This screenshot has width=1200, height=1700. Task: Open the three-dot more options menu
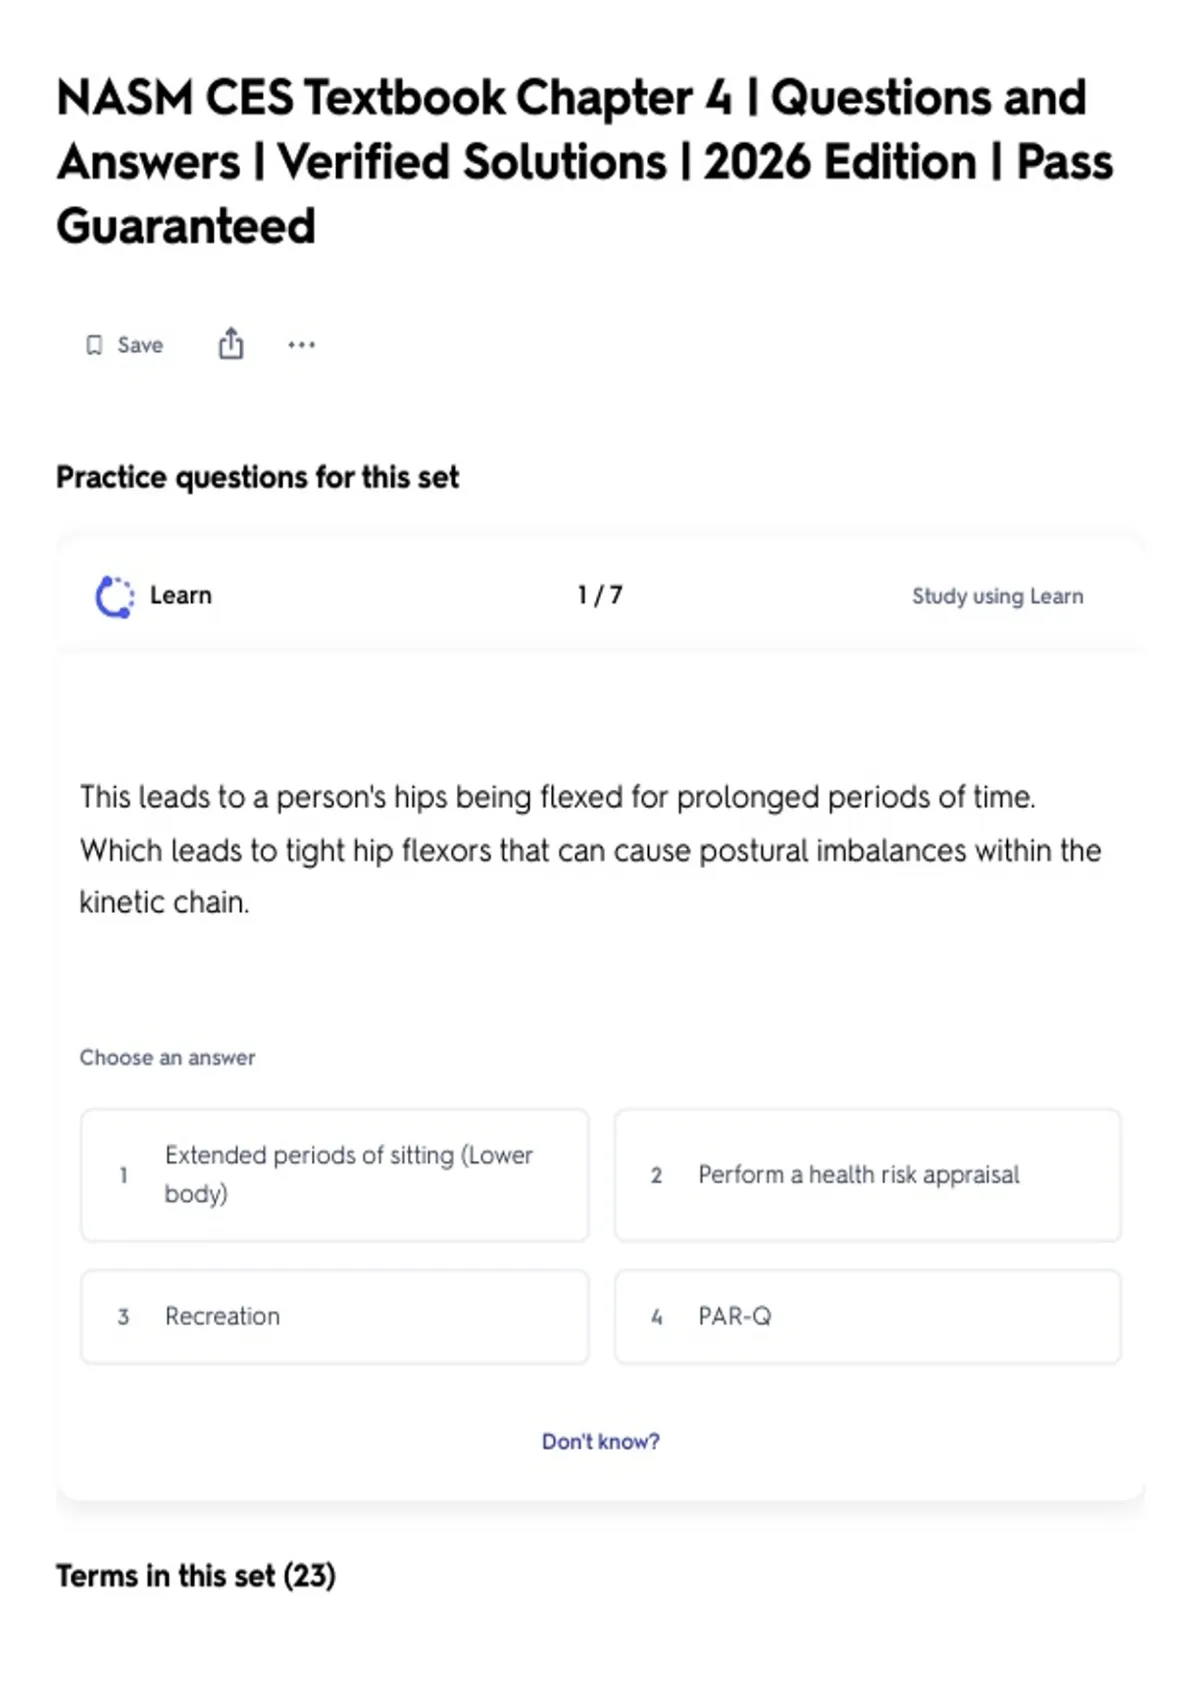click(x=301, y=345)
